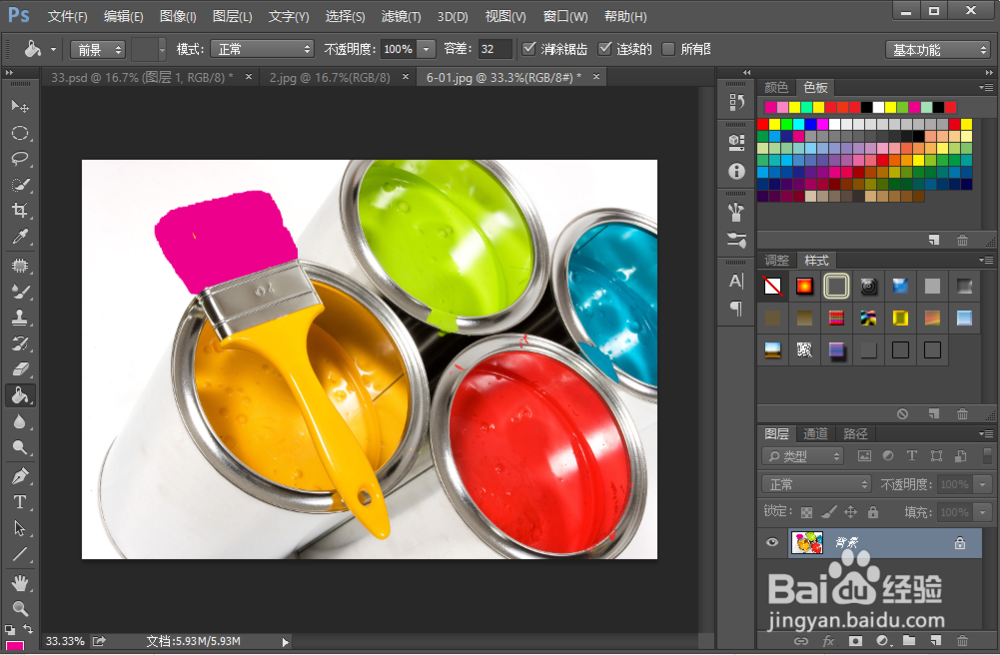Click the Link layers icon
Viewport: 1000px width, 655px height.
click(801, 640)
